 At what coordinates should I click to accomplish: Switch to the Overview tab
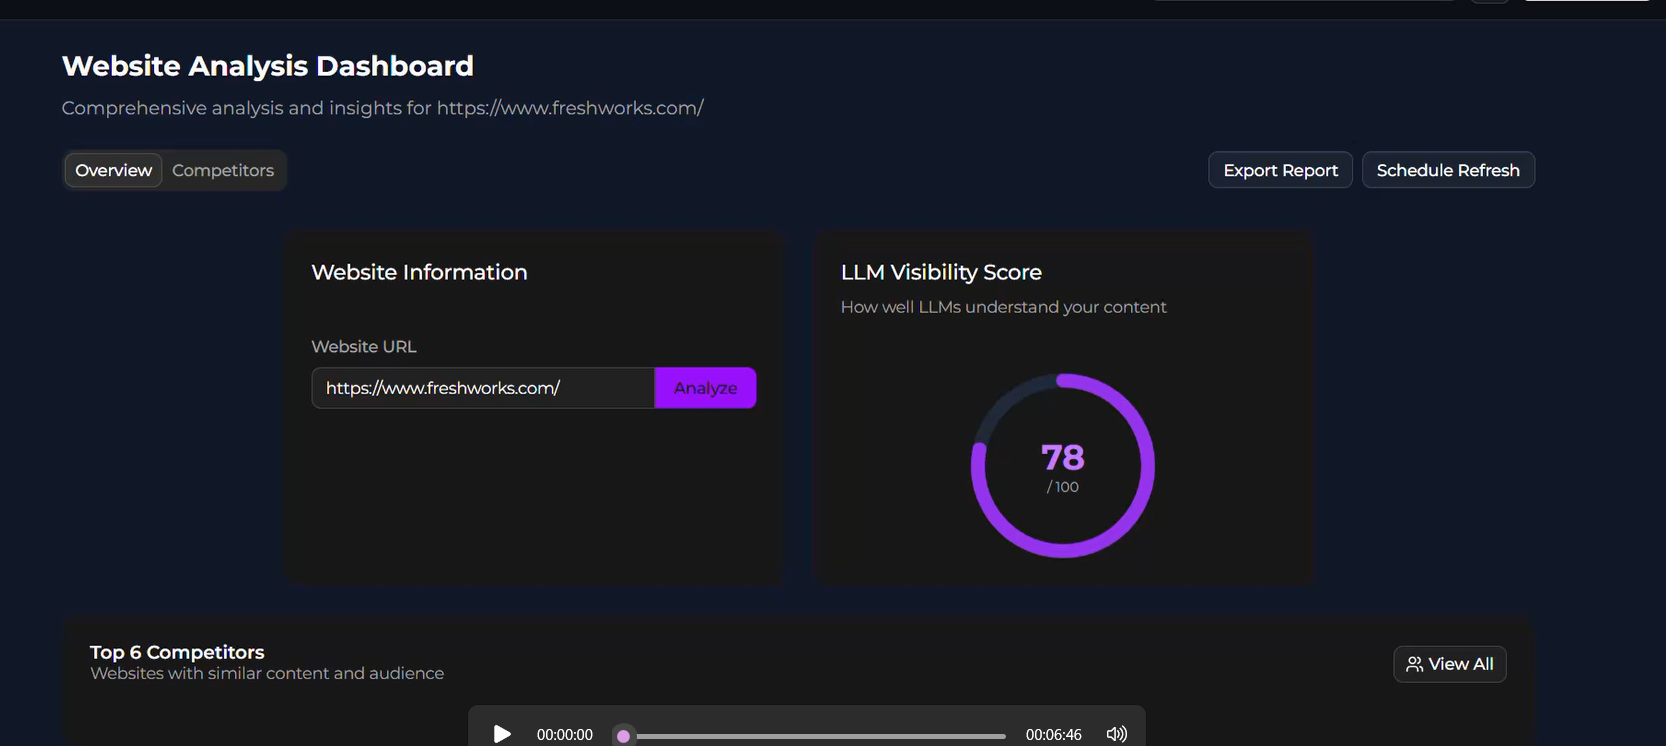pyautogui.click(x=113, y=170)
